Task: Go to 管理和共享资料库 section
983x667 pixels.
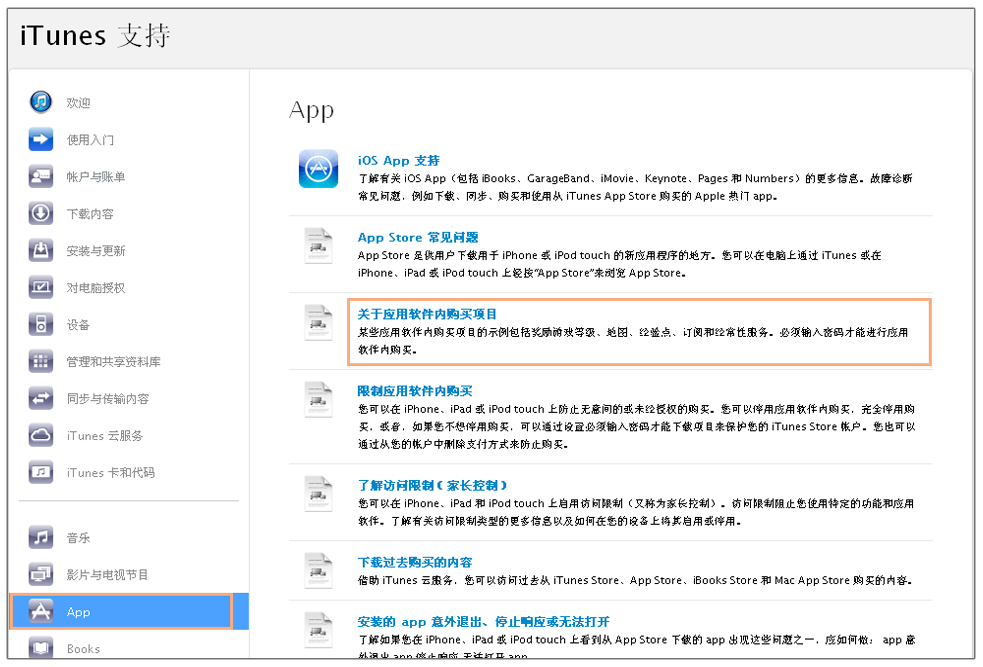Action: coord(113,361)
